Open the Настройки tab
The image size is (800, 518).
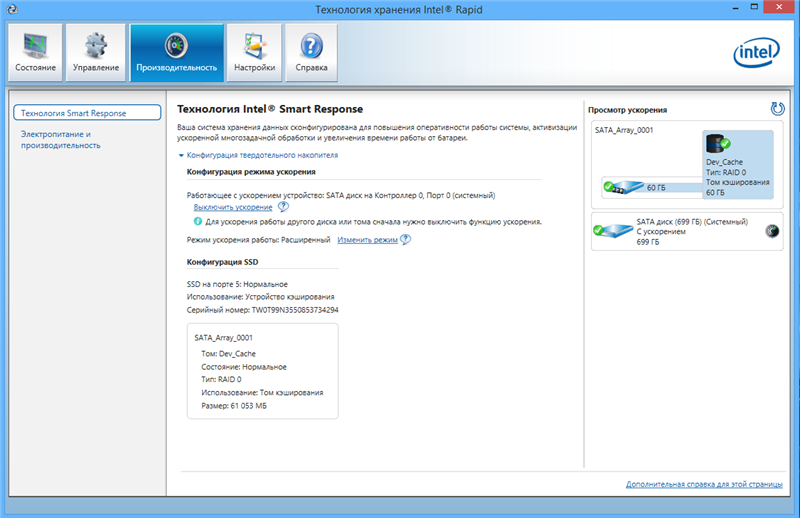coord(255,53)
